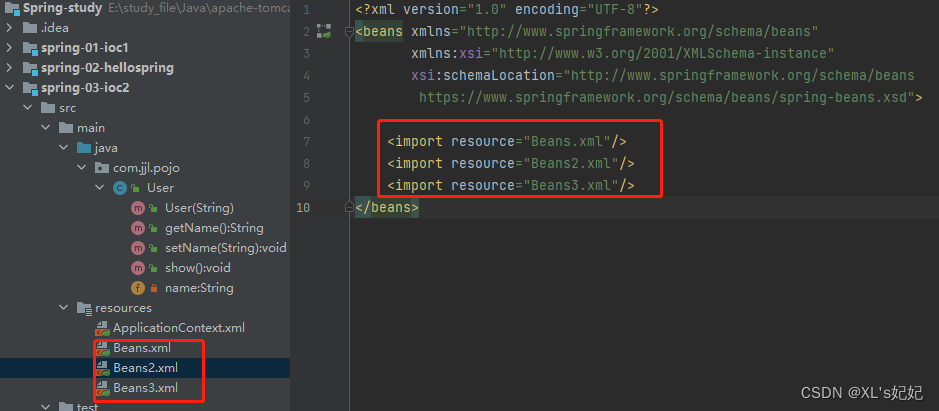This screenshot has height=411, width=939.
Task: Click the xmlns:xsi attribute on line 3
Action: click(x=623, y=53)
